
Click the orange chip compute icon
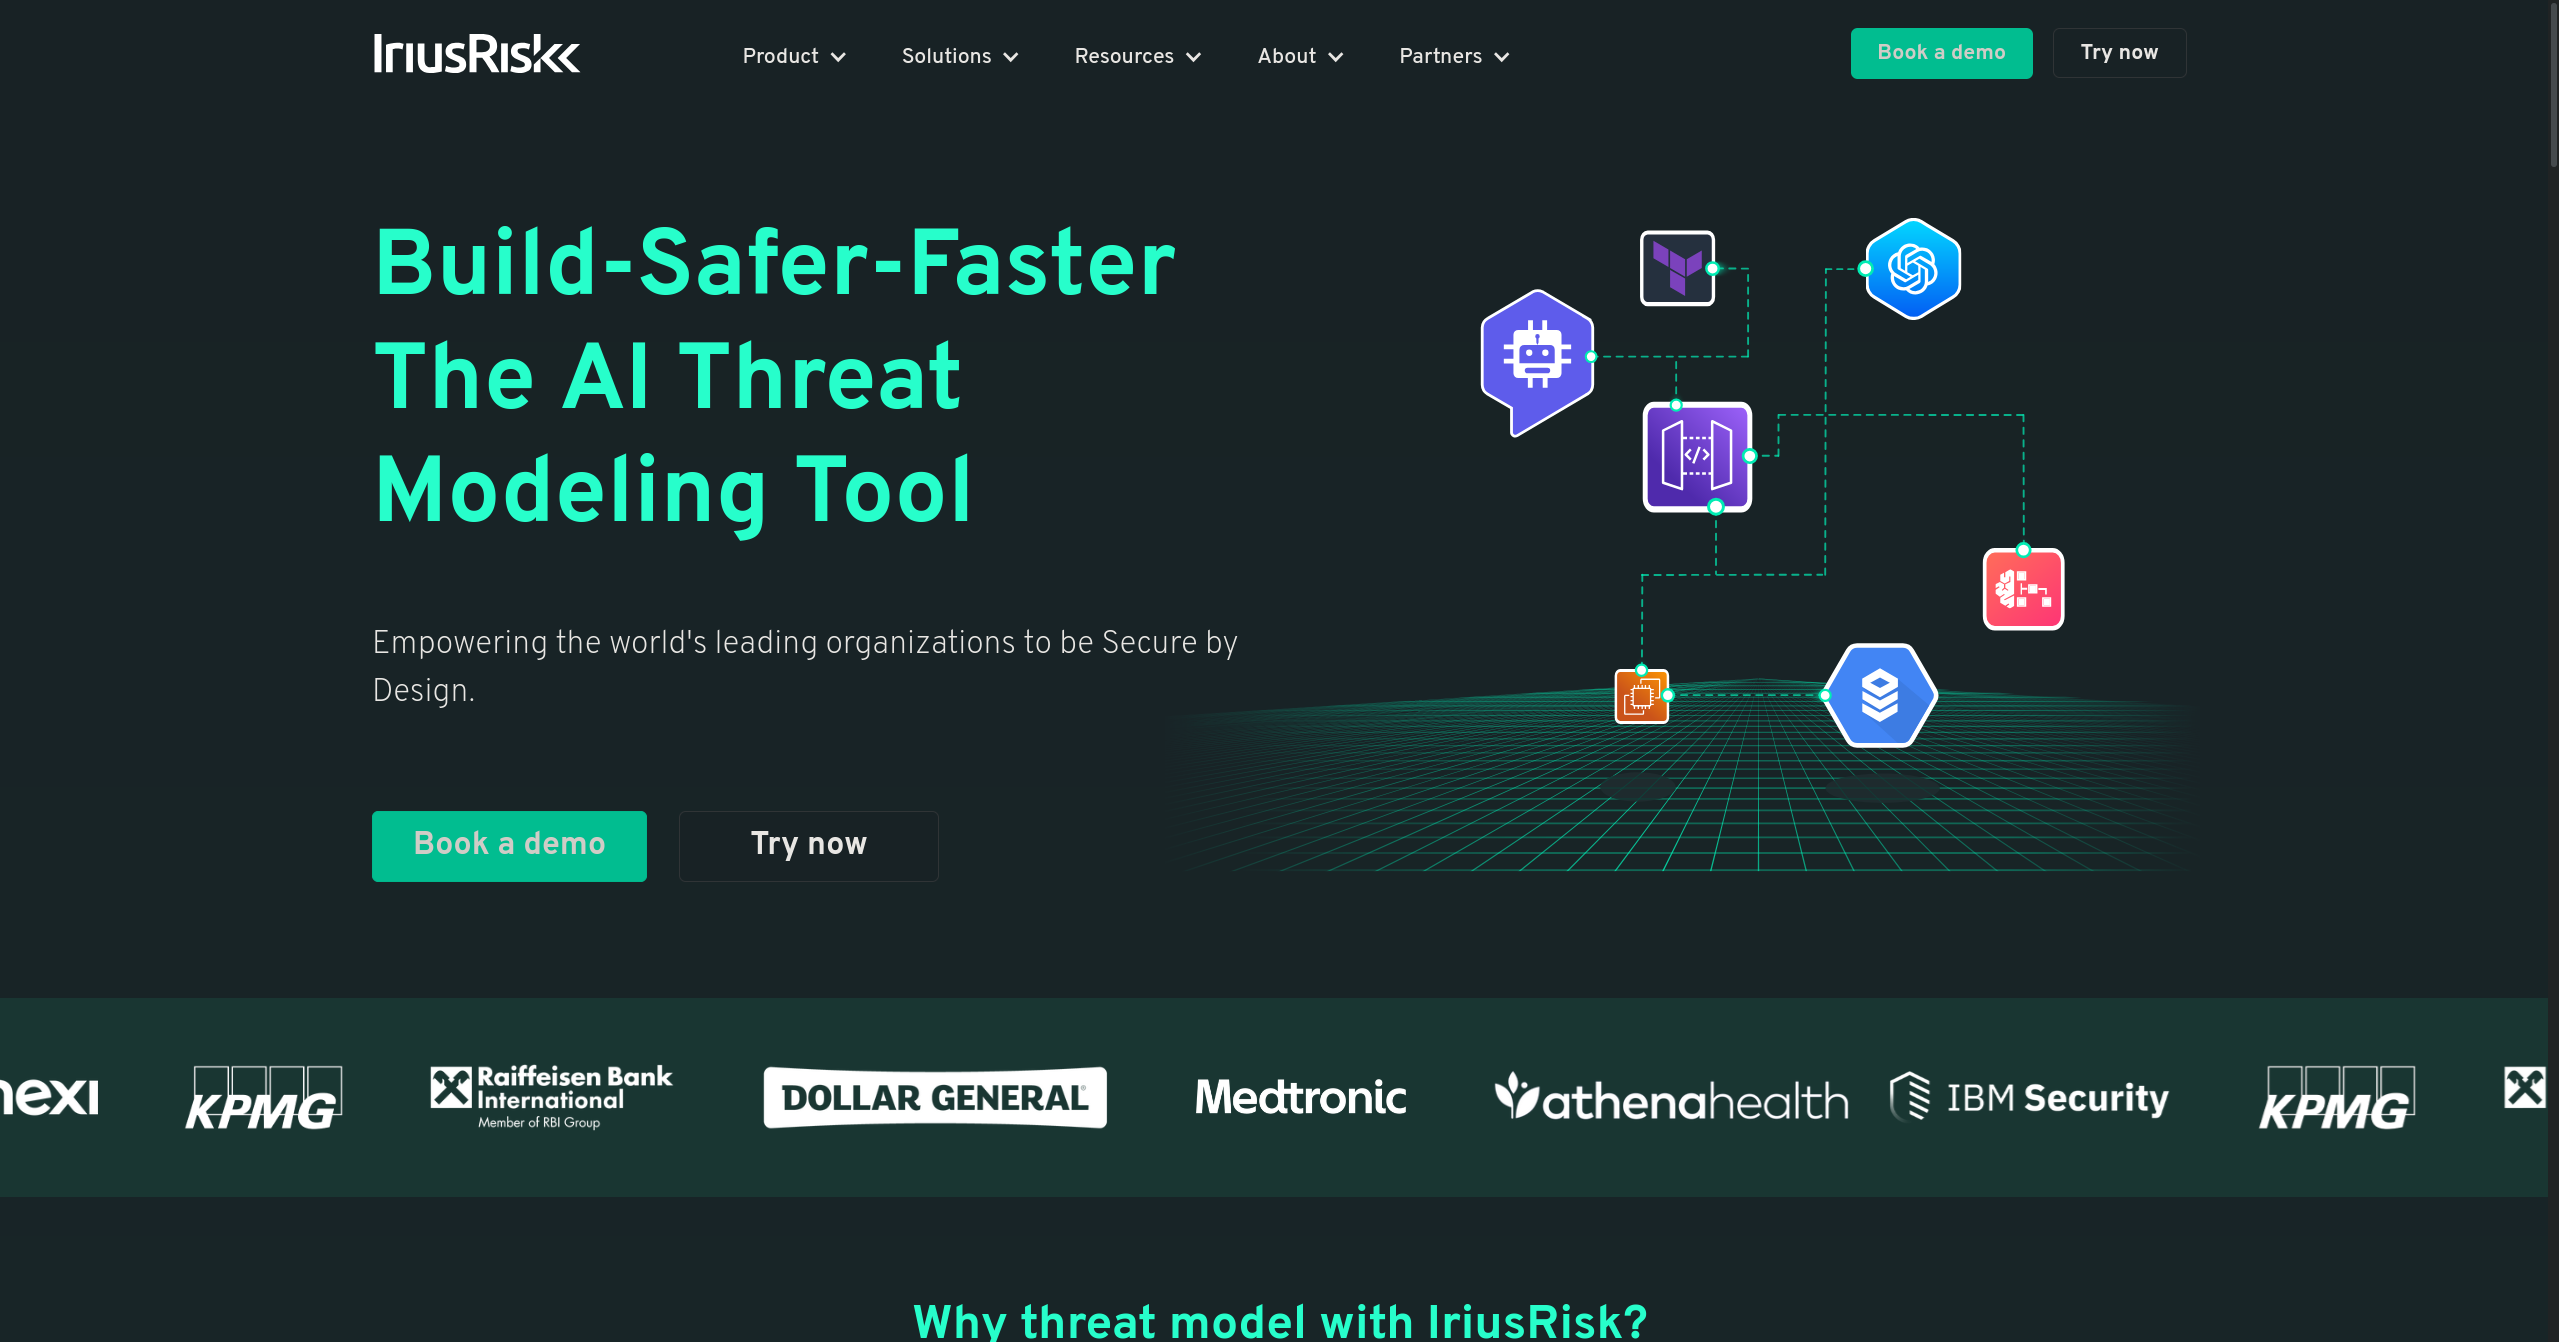(1641, 696)
